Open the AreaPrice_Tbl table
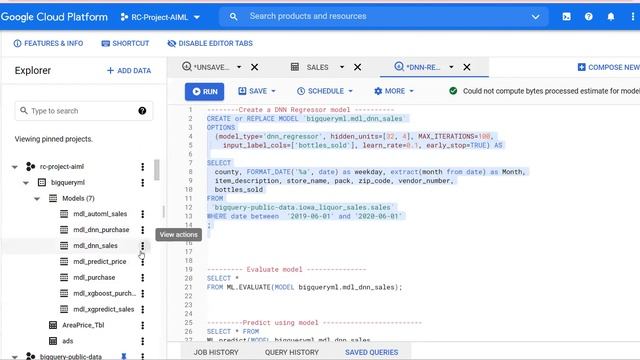Image resolution: width=640 pixels, height=360 pixels. coord(83,325)
